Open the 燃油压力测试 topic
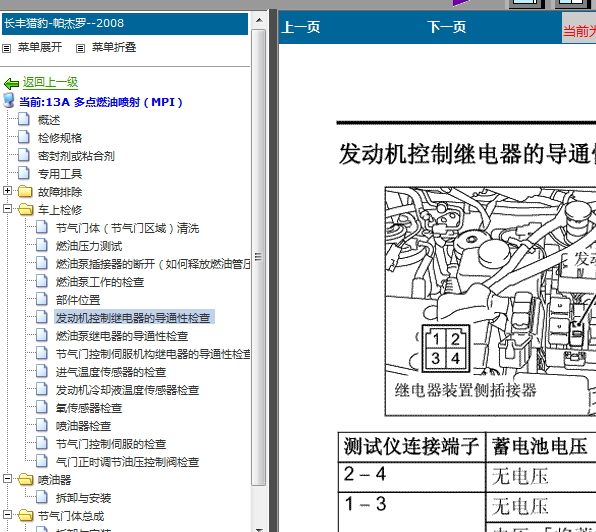Screen dimensions: 596x532 tap(89, 246)
